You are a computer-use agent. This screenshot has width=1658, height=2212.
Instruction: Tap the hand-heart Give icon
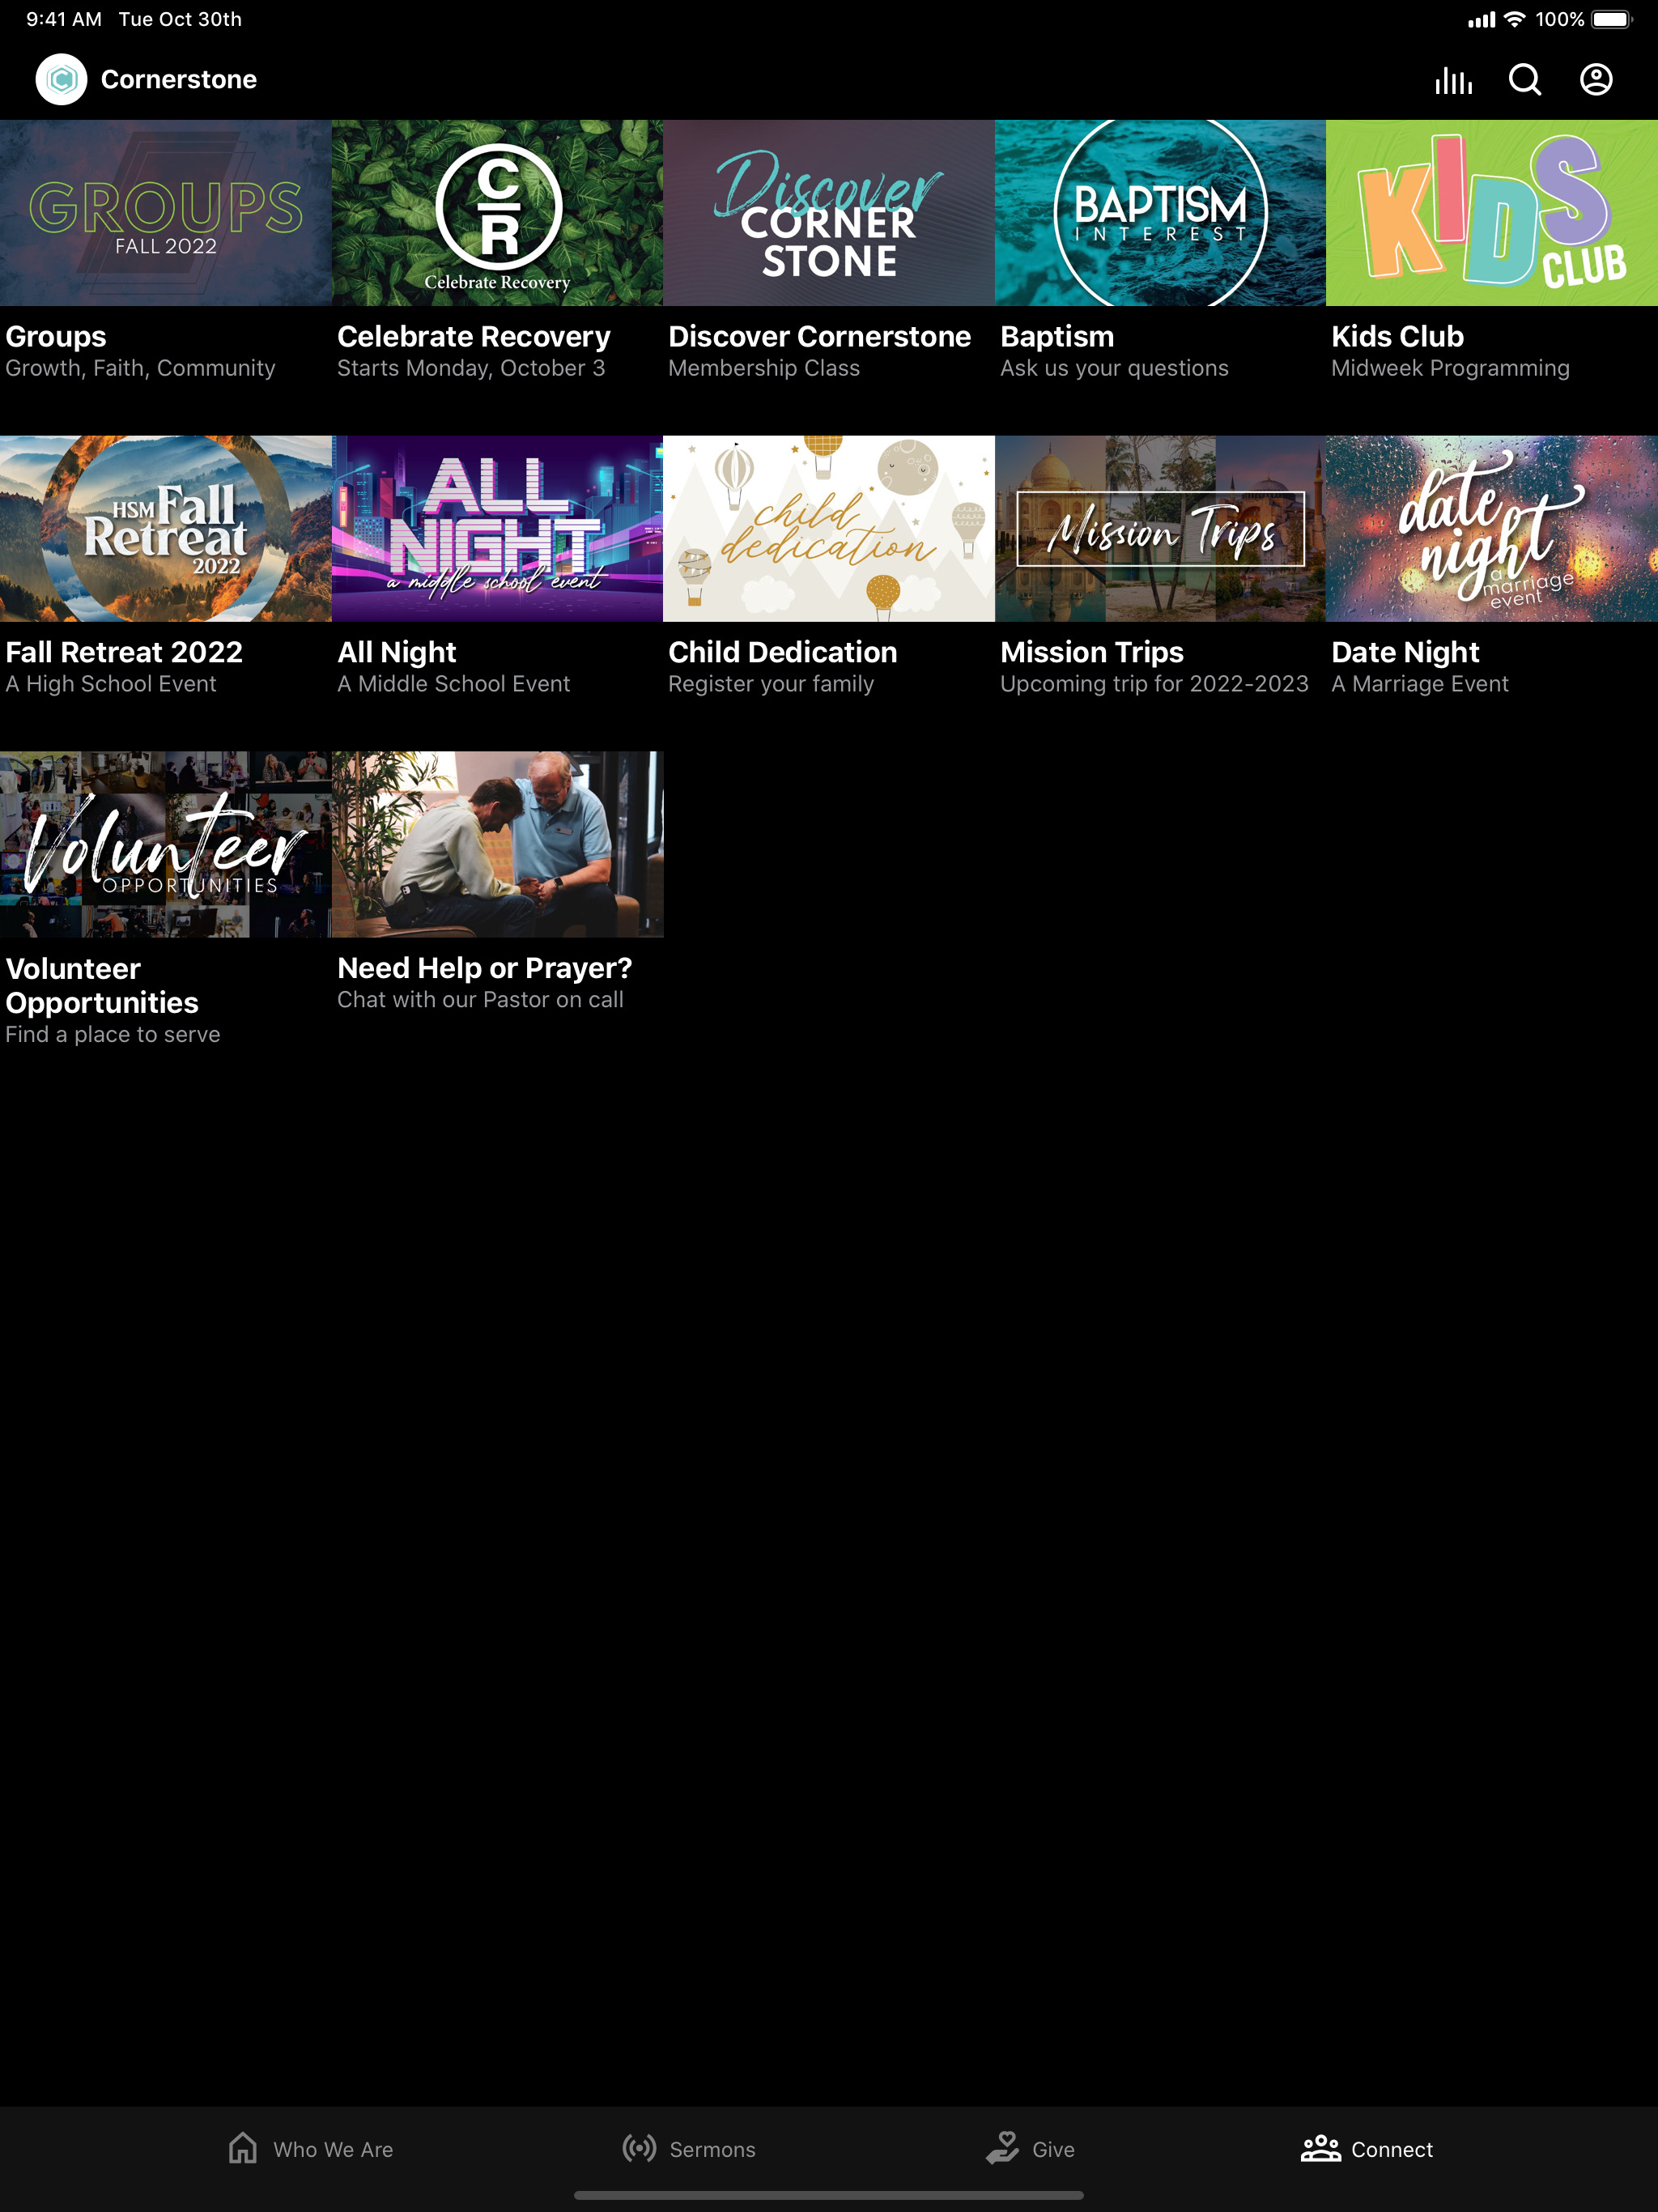(1002, 2147)
